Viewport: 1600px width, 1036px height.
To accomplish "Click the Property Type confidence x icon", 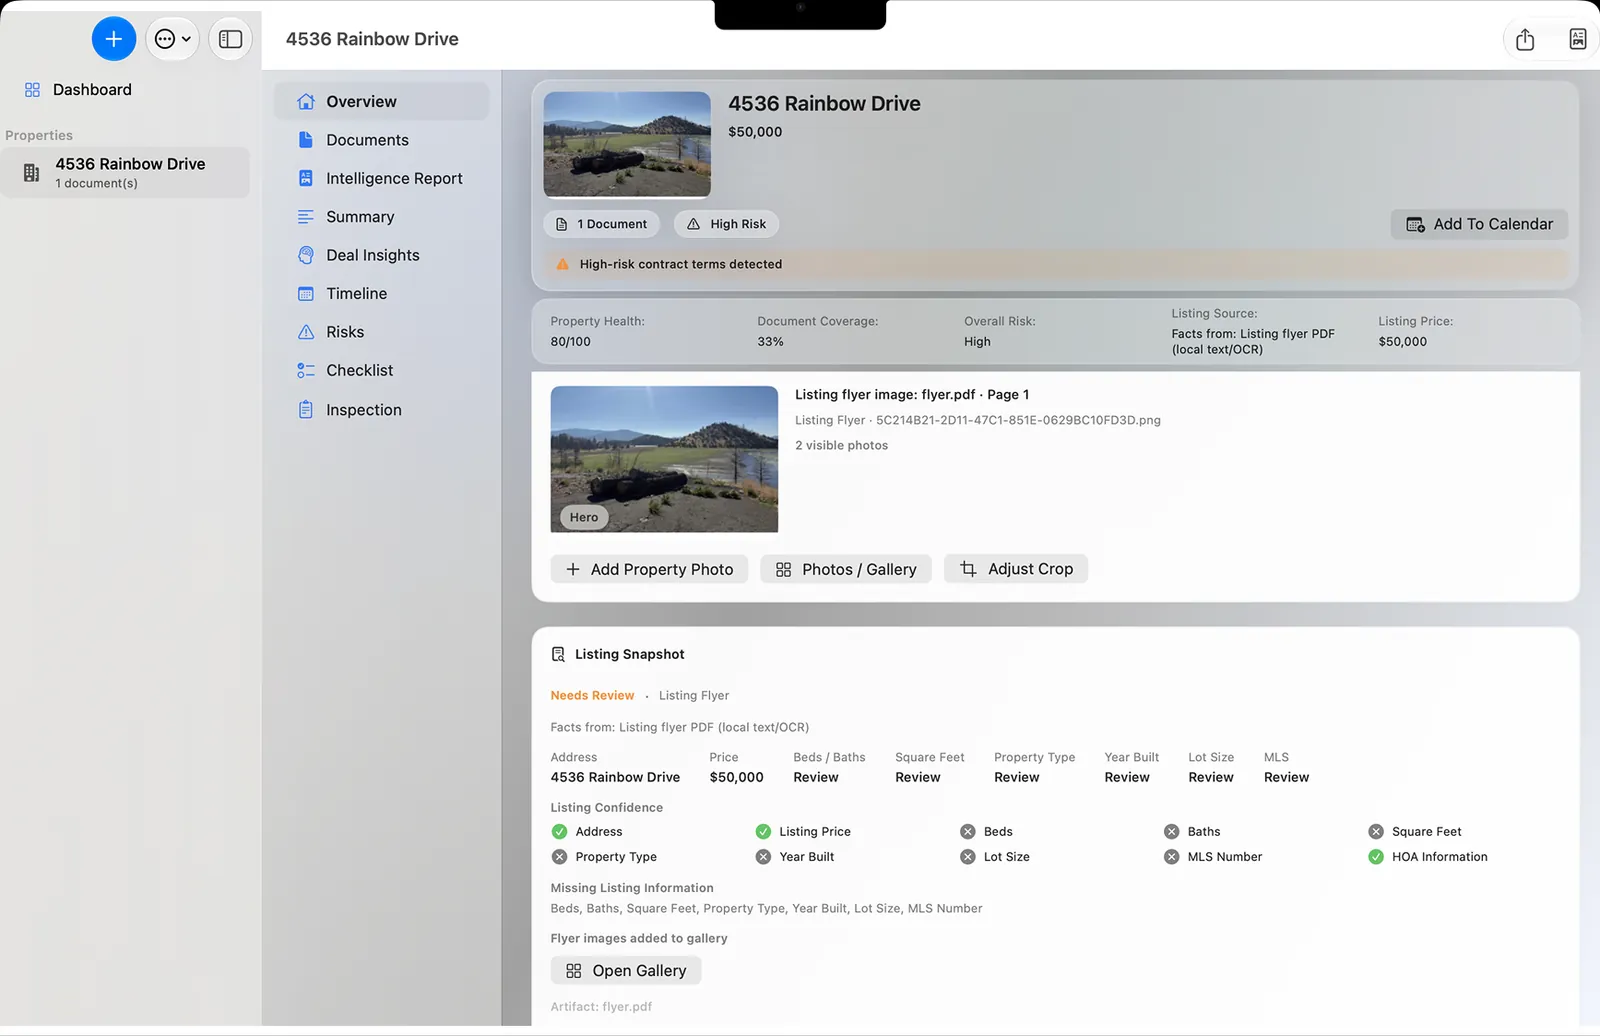I will 559,857.
